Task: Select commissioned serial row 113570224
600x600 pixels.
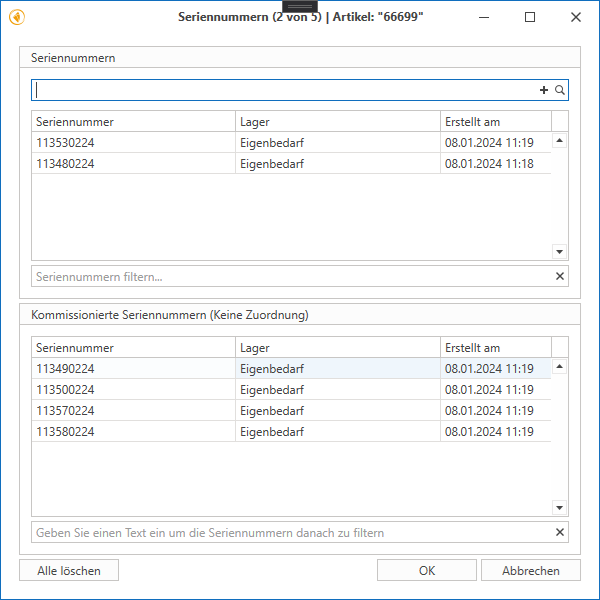Action: click(x=132, y=411)
